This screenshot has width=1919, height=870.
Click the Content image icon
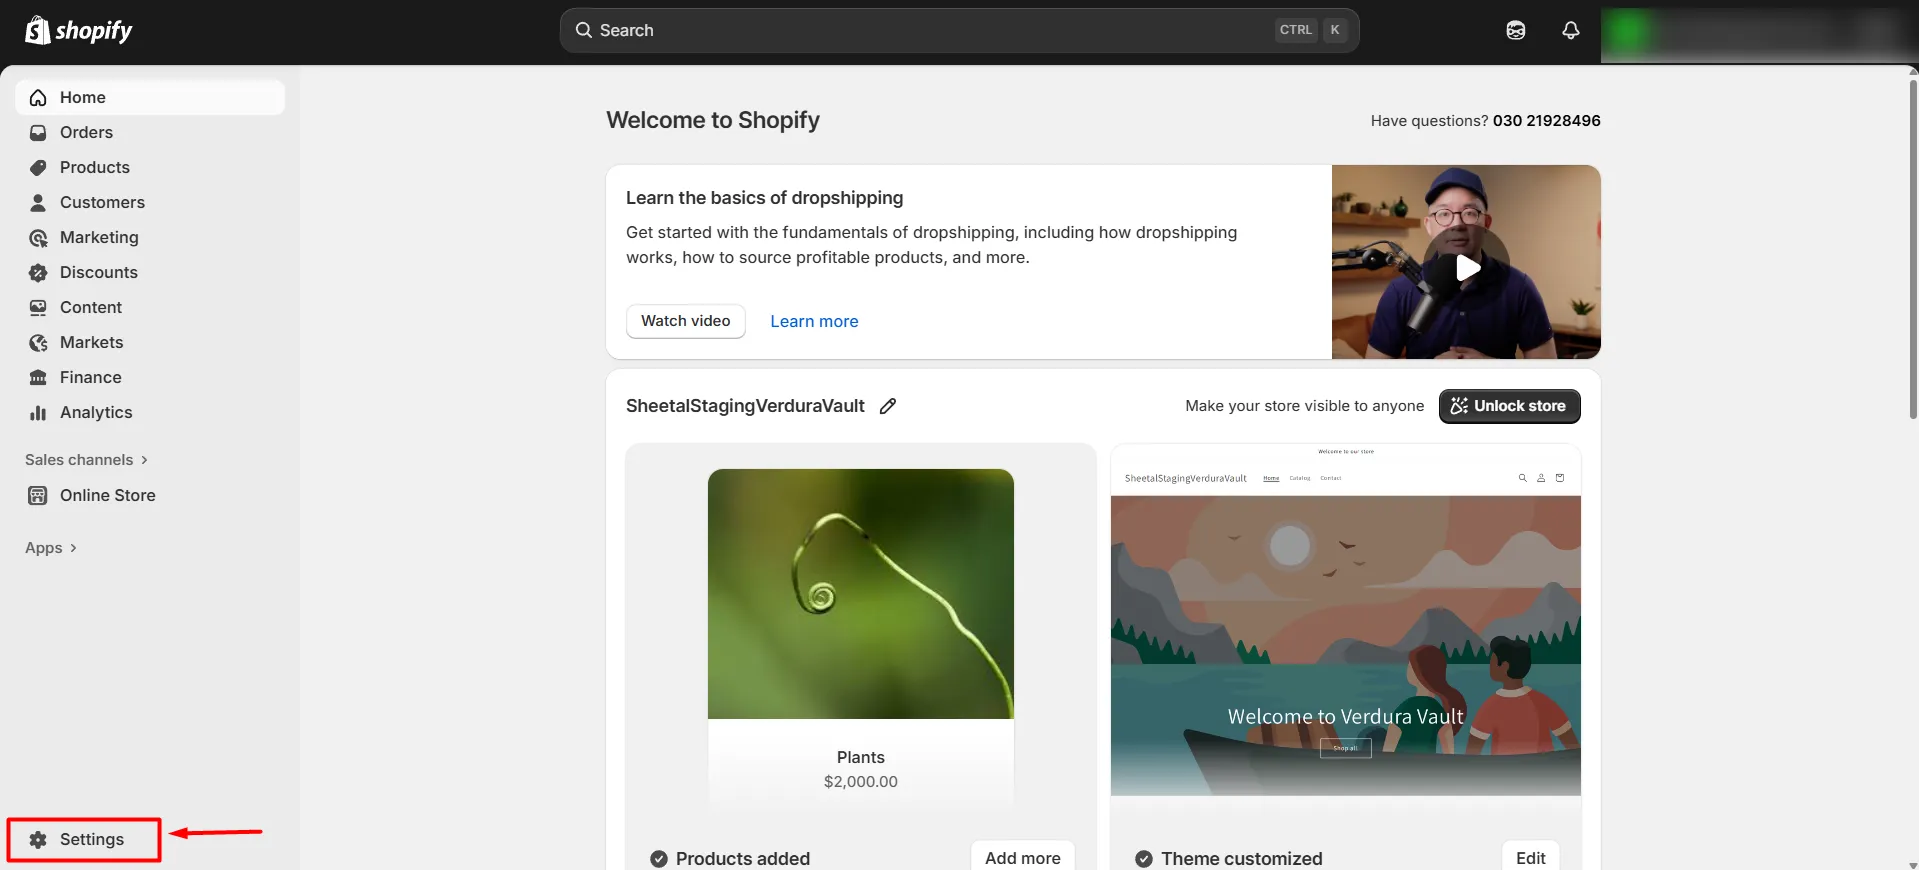(38, 307)
